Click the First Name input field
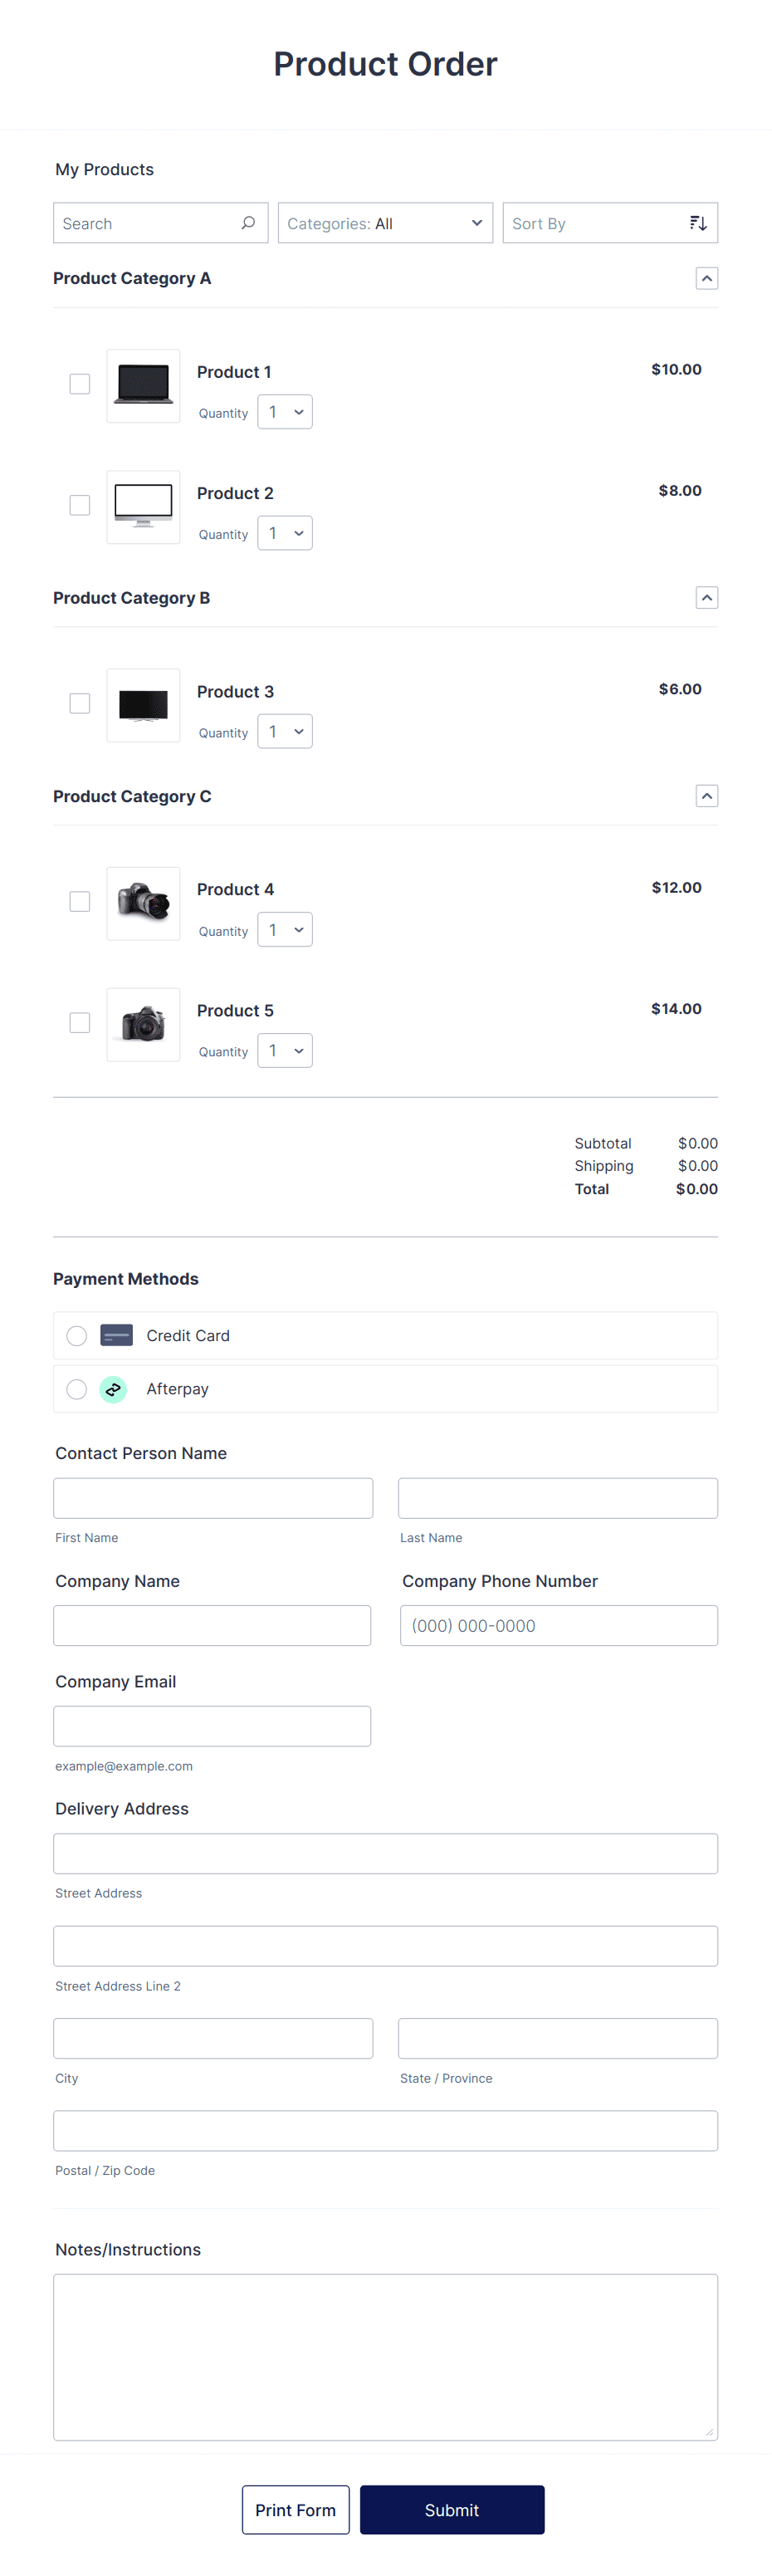 213,1497
